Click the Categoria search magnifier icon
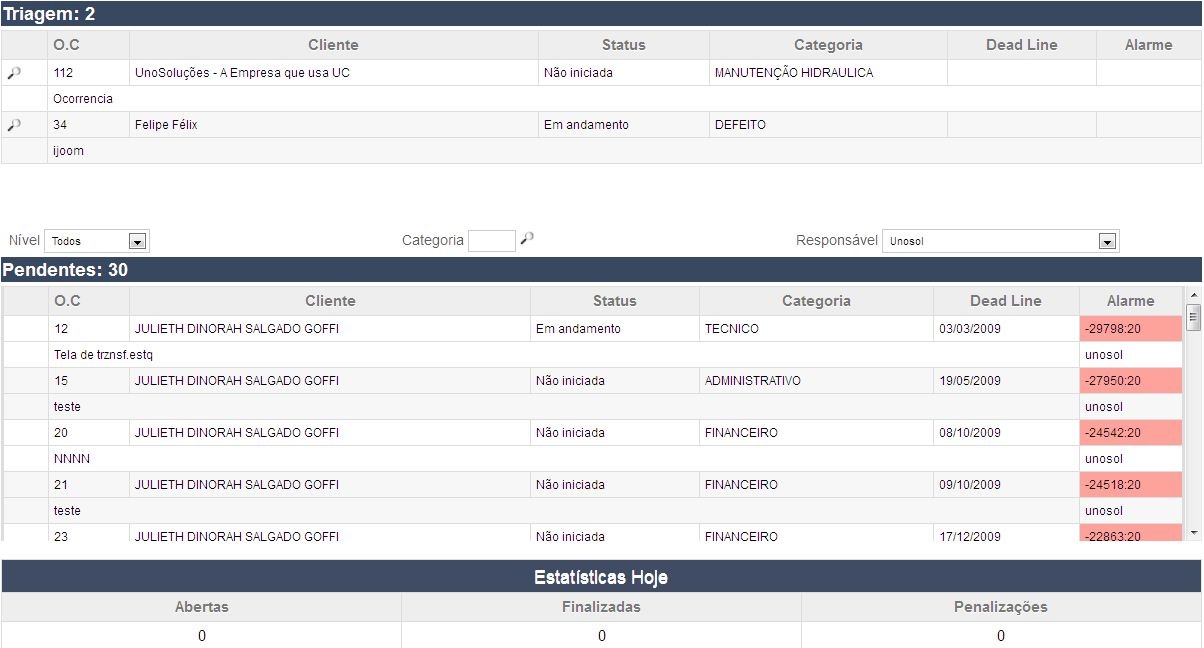1204x648 pixels. 528,239
